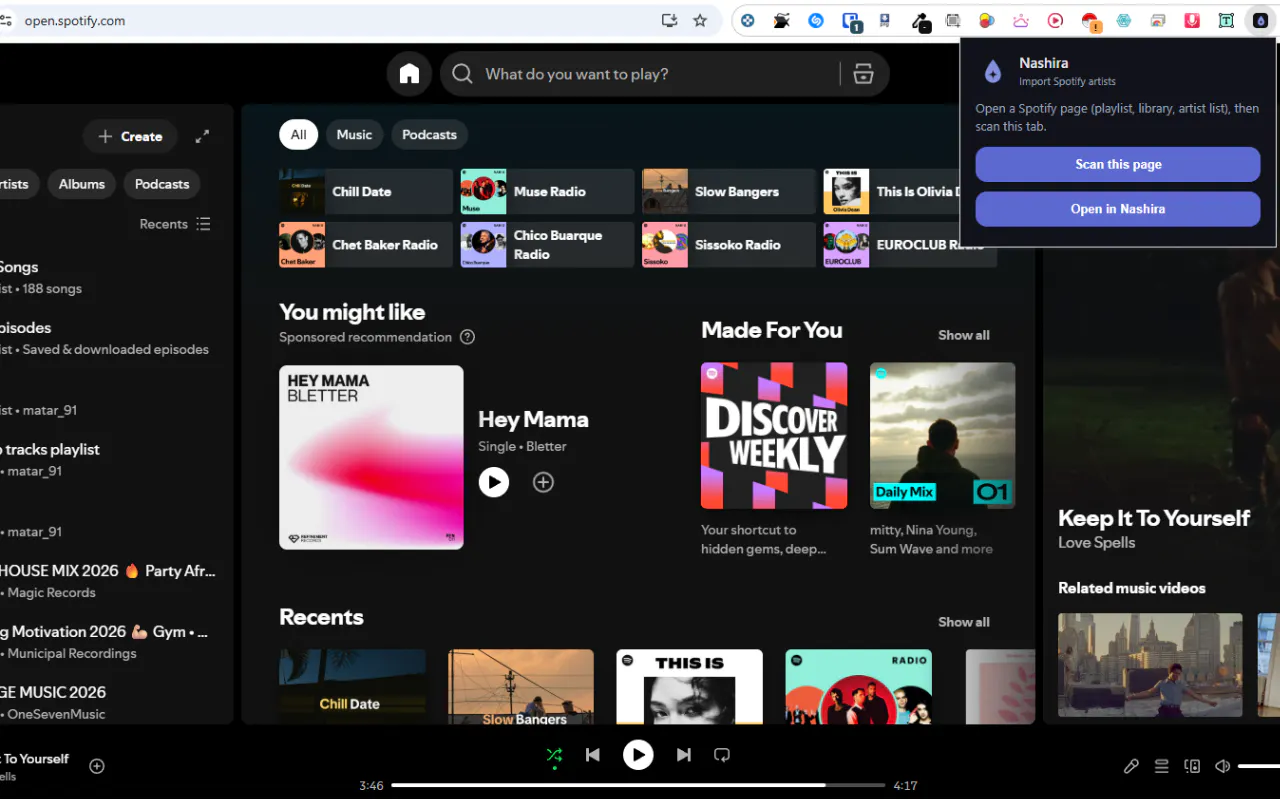
Task: Seek in the song progress bar
Action: point(639,785)
